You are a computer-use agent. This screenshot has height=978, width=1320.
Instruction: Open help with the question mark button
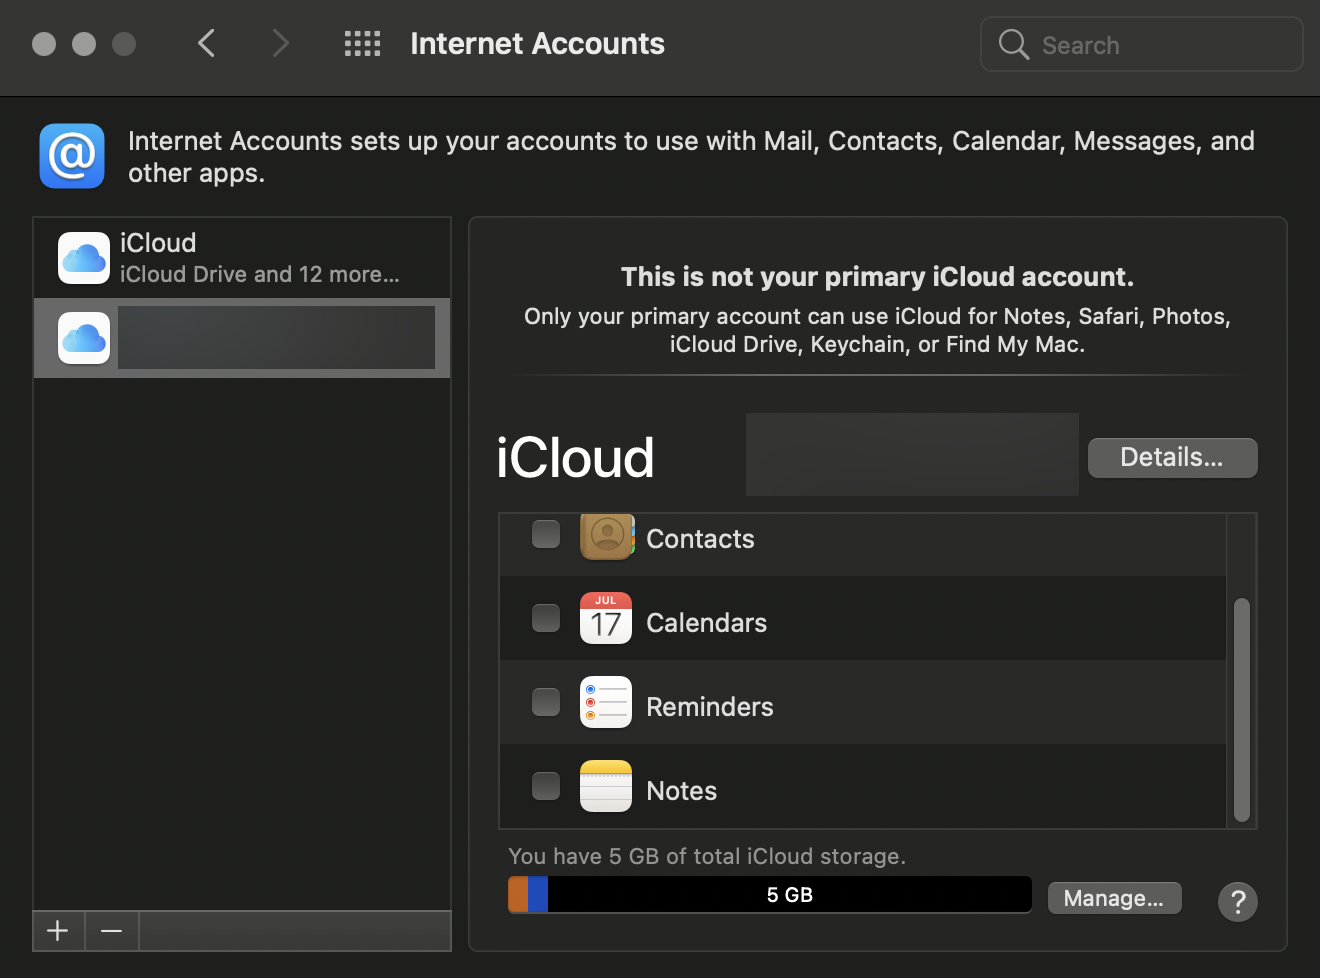tap(1238, 902)
